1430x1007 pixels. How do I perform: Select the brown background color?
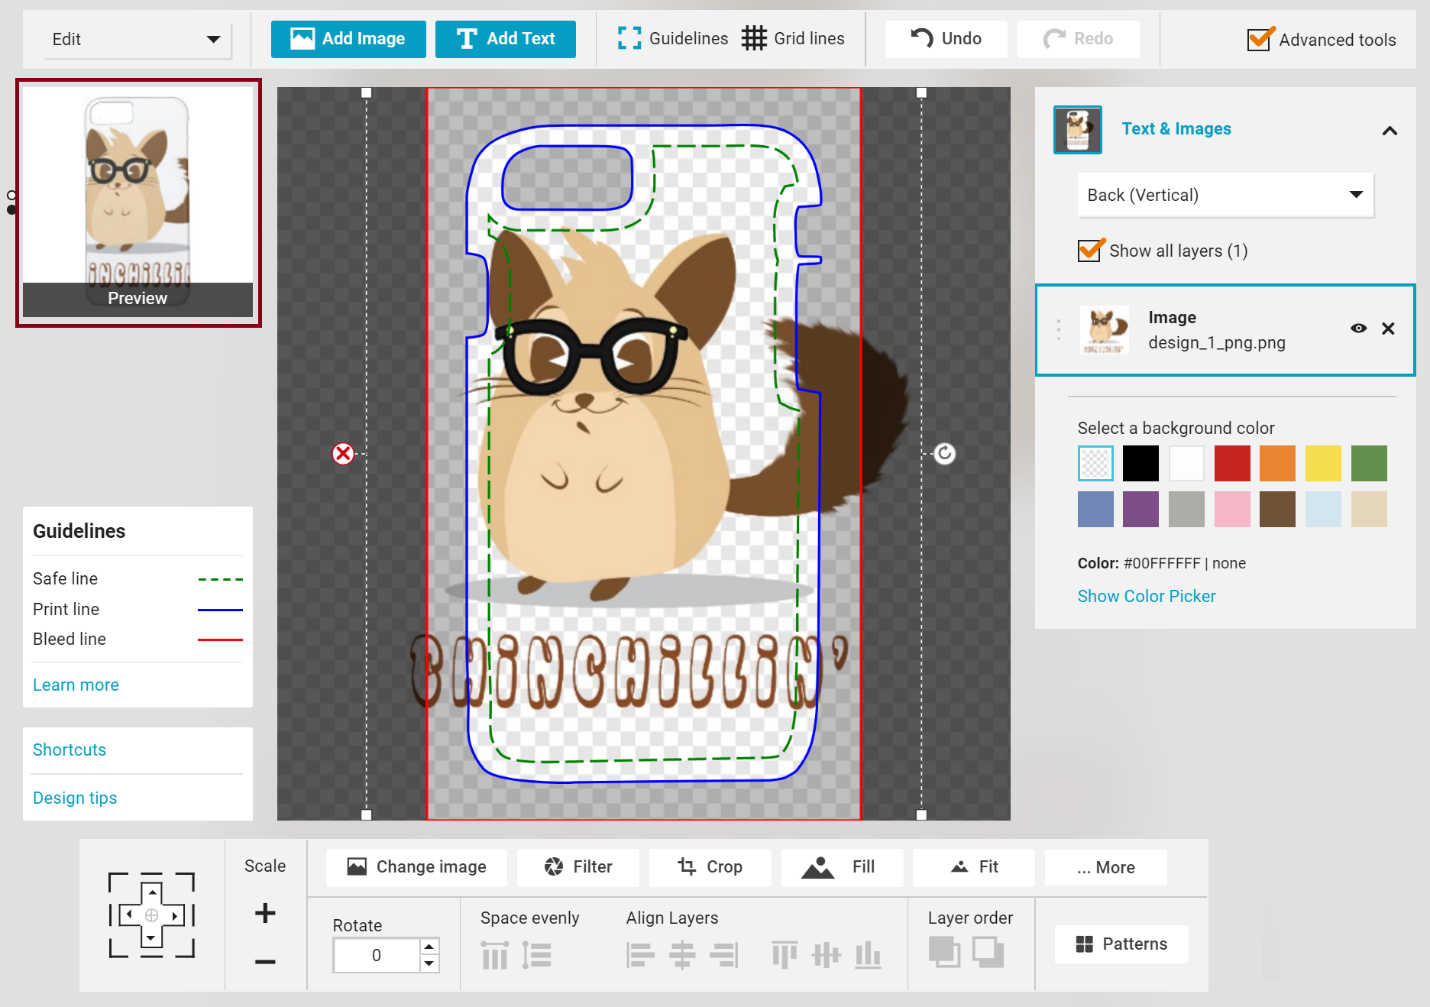(1278, 509)
